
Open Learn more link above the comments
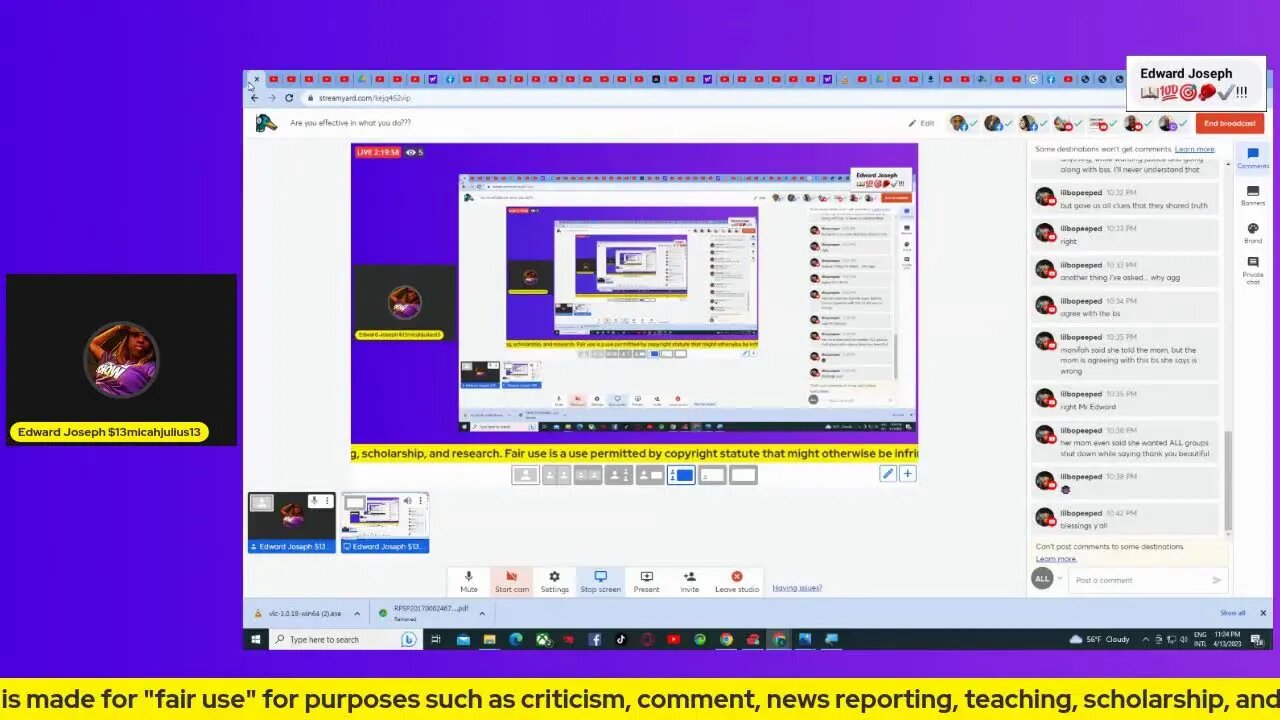tap(1194, 149)
